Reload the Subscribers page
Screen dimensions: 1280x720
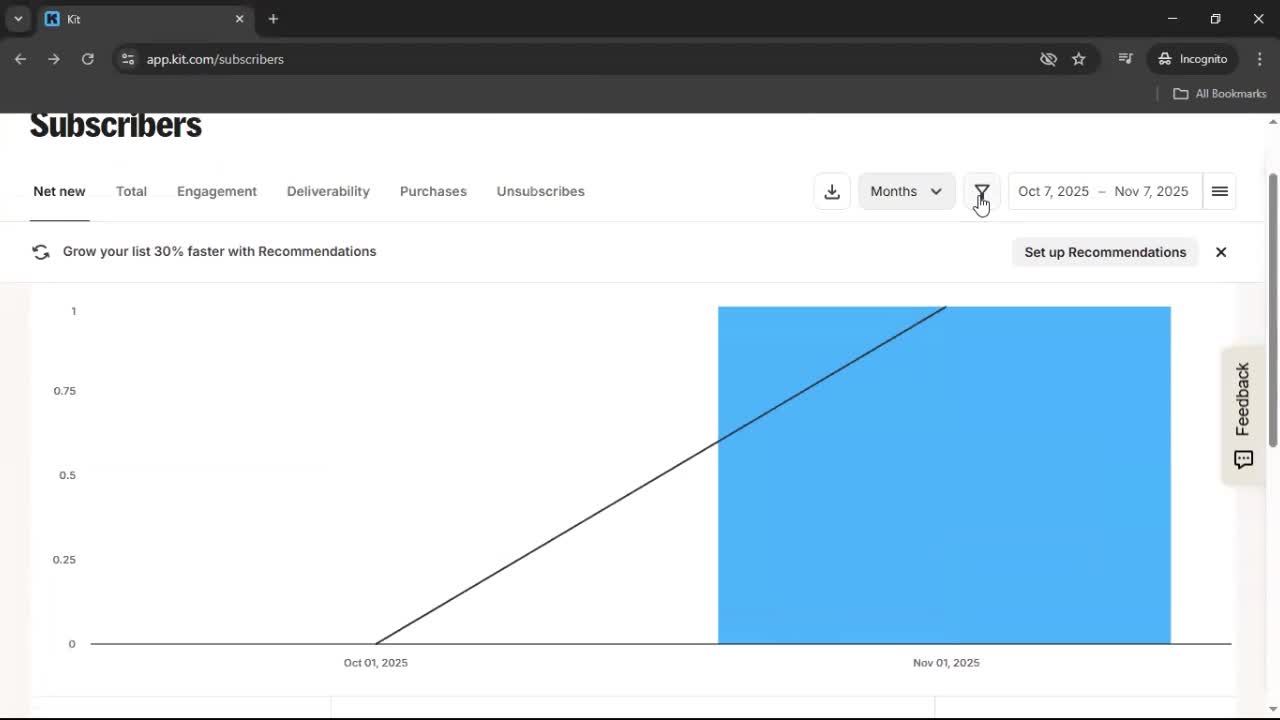tap(87, 59)
